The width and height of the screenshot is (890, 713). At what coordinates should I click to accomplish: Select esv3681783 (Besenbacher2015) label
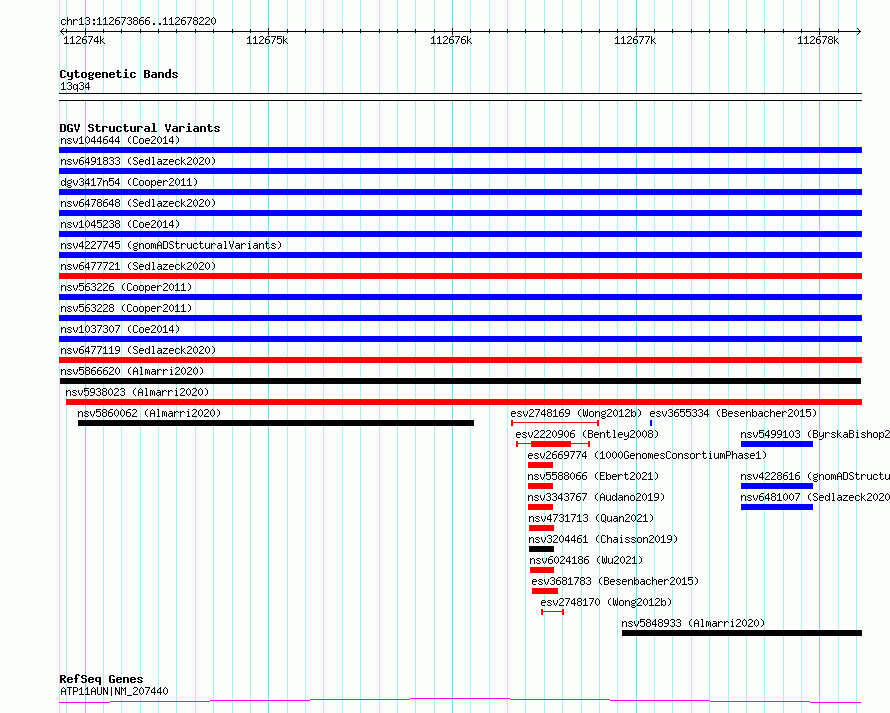615,581
